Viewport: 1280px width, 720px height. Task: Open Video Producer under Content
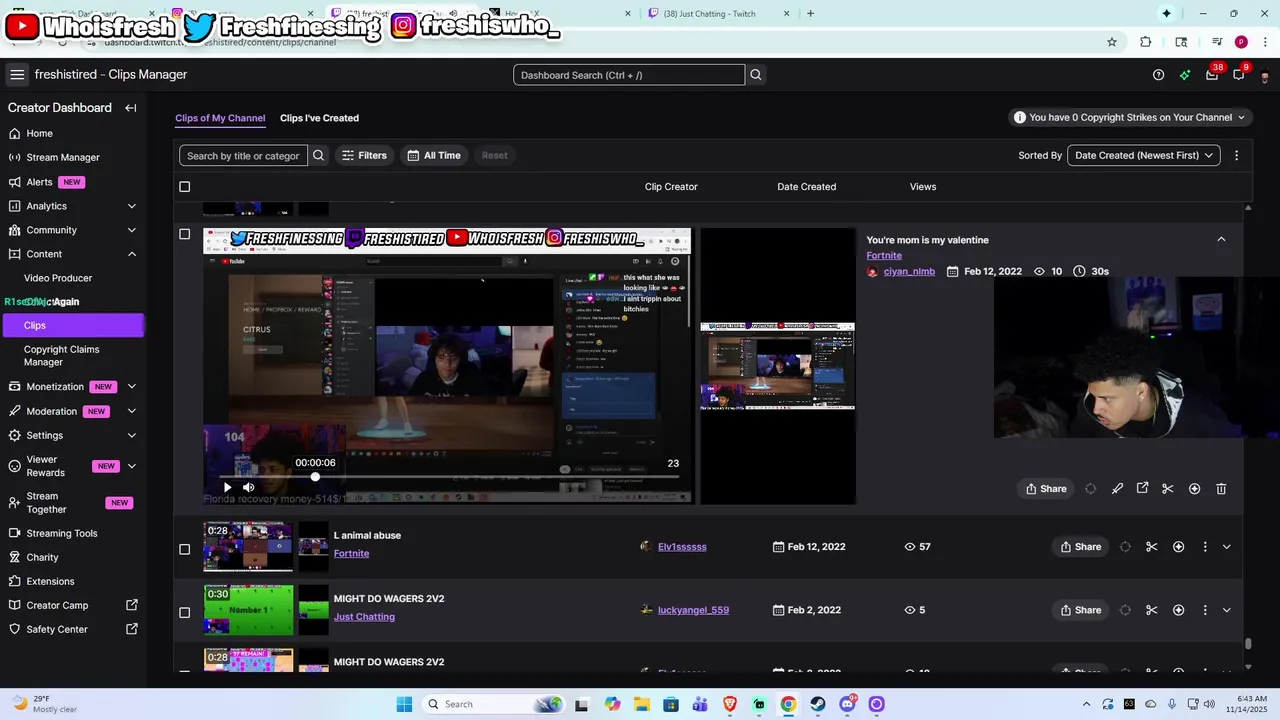point(58,278)
